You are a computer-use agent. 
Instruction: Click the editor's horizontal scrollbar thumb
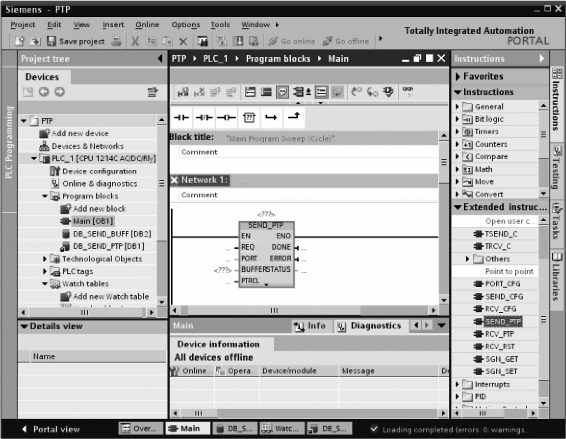[274, 310]
